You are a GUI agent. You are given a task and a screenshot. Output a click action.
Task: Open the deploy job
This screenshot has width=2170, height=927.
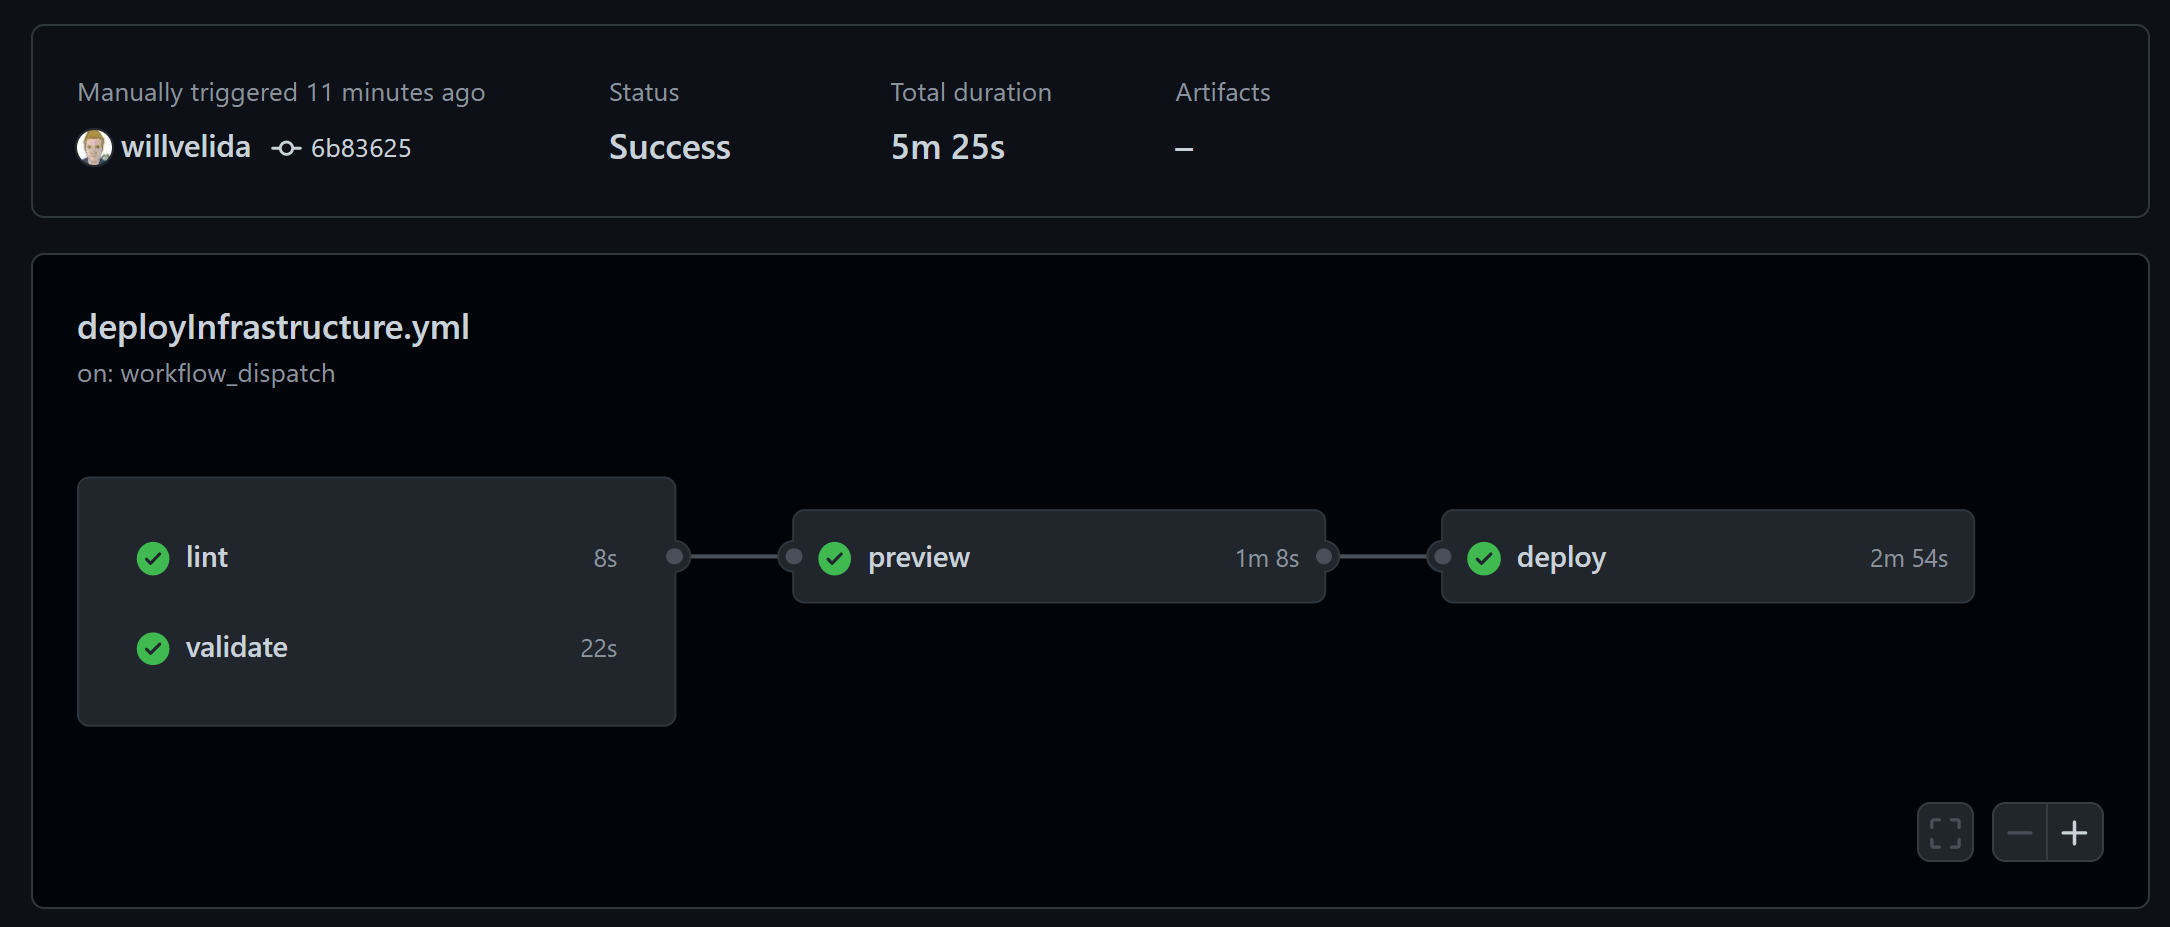tap(1561, 557)
